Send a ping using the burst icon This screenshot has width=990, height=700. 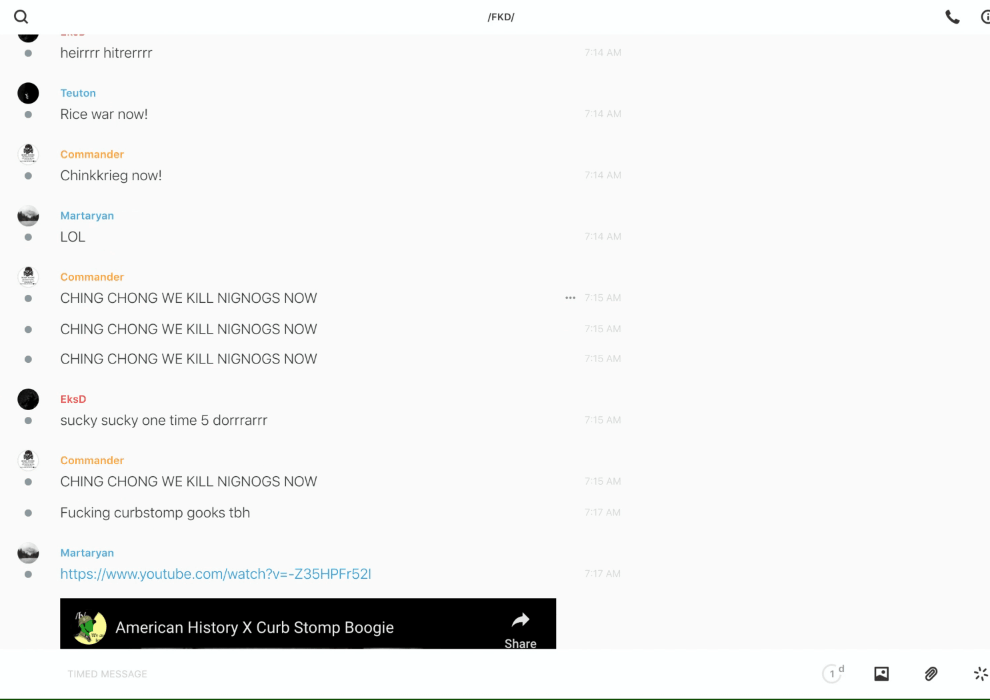tap(980, 674)
